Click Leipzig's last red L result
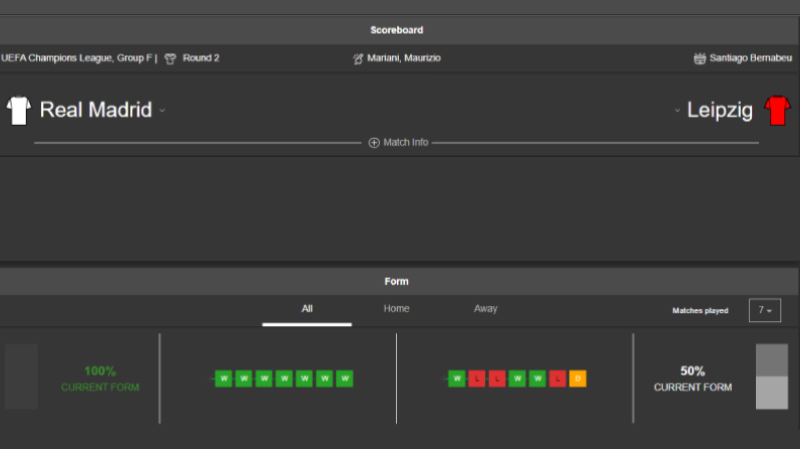 558,379
